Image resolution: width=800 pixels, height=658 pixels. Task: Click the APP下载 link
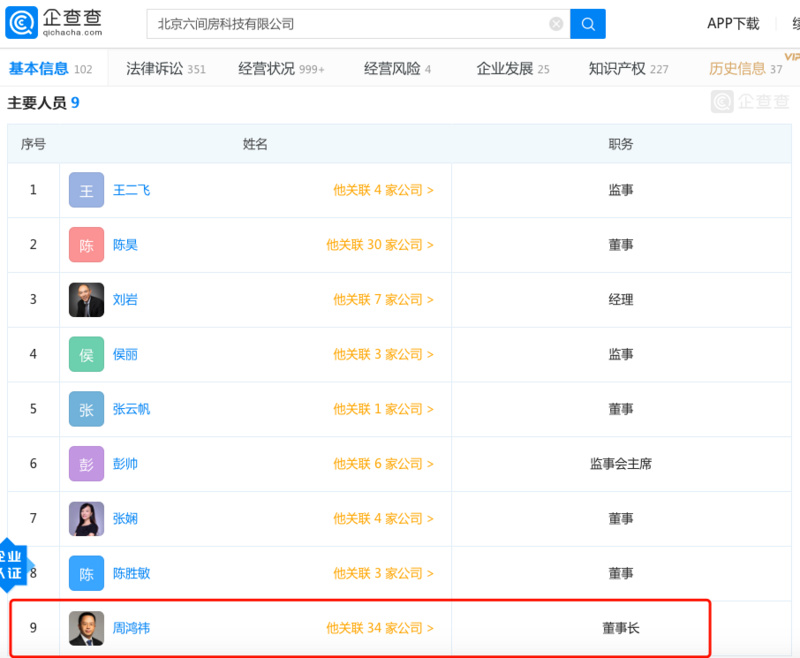(733, 24)
